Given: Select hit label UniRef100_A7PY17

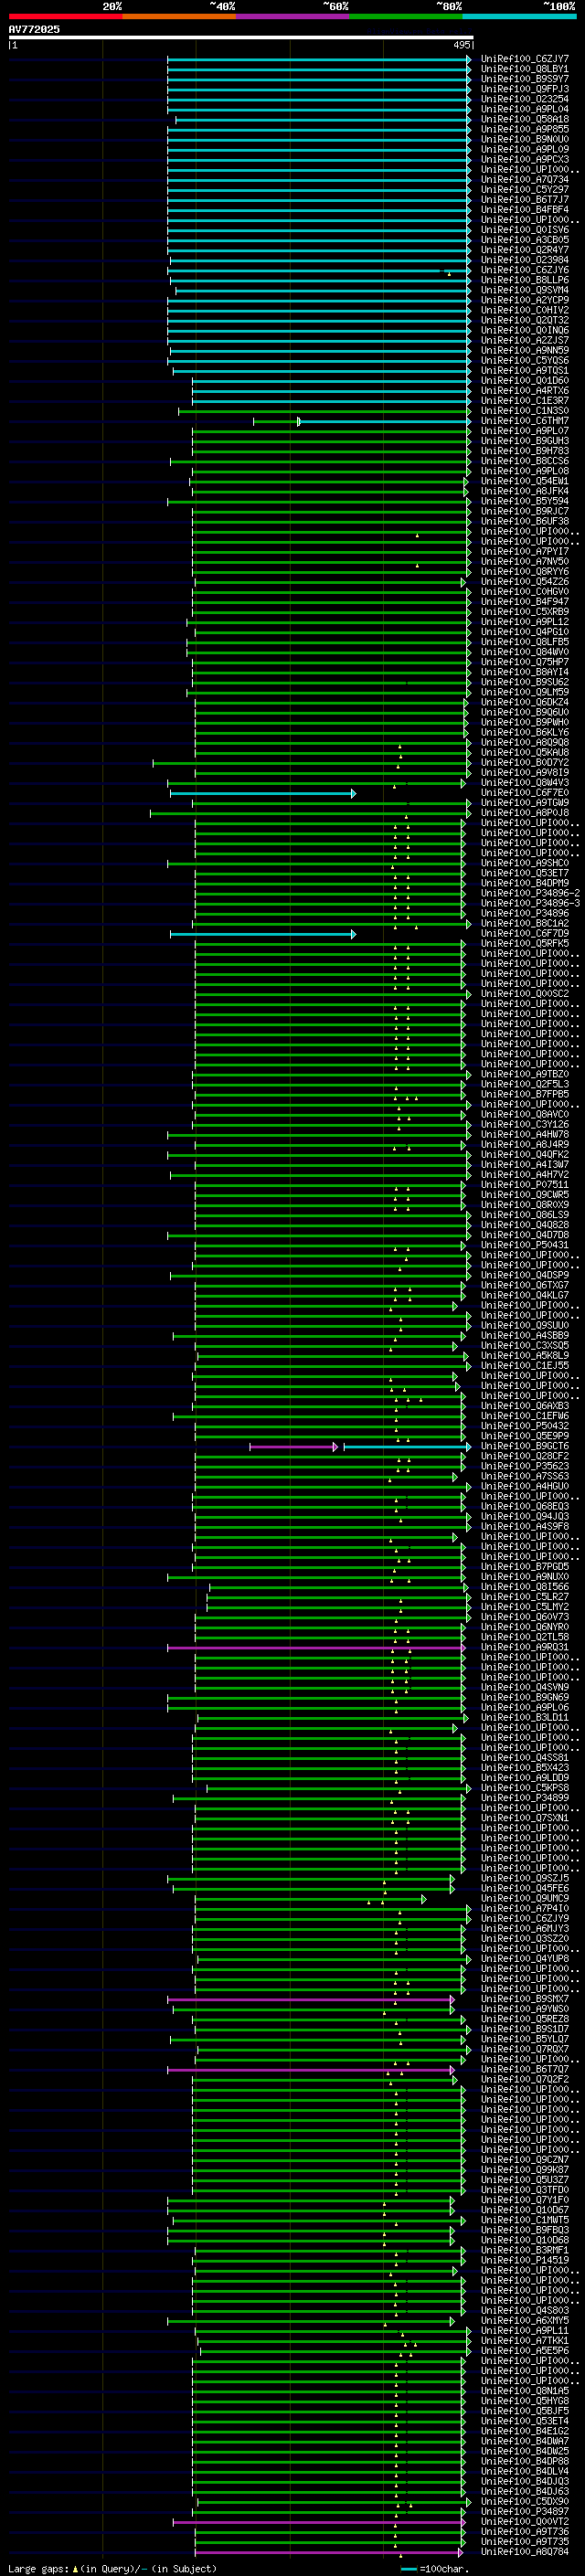Looking at the screenshot, I should click(x=525, y=552).
